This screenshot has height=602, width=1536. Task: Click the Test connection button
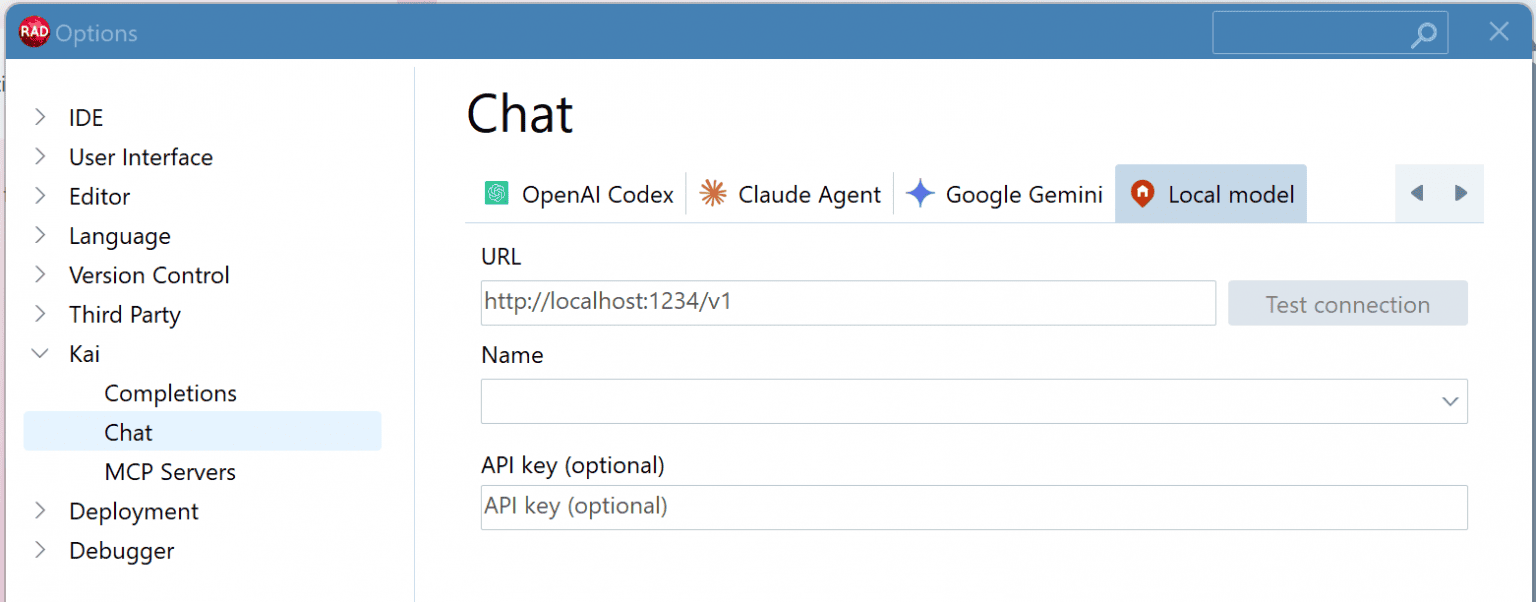point(1348,303)
